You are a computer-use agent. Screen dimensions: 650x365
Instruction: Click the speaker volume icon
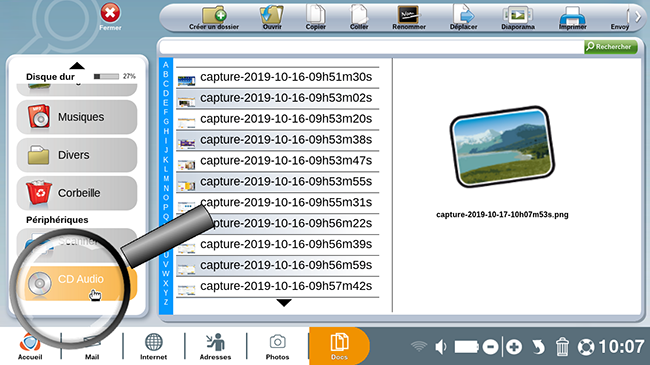pyautogui.click(x=441, y=346)
